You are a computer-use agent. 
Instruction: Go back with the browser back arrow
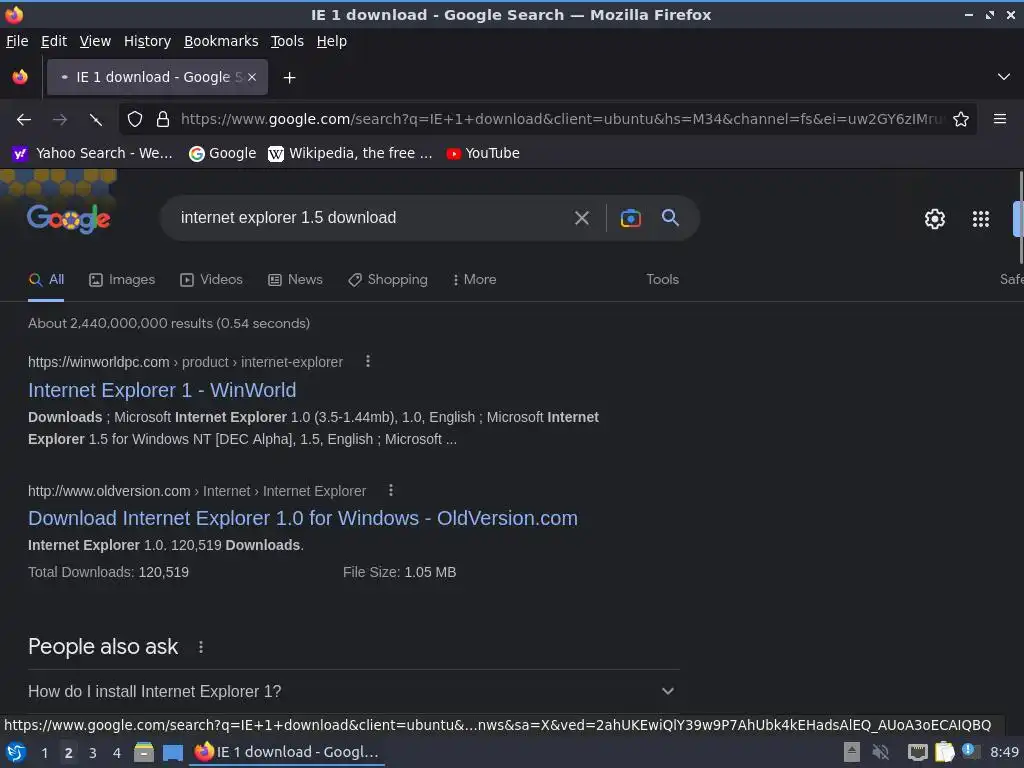click(x=24, y=120)
